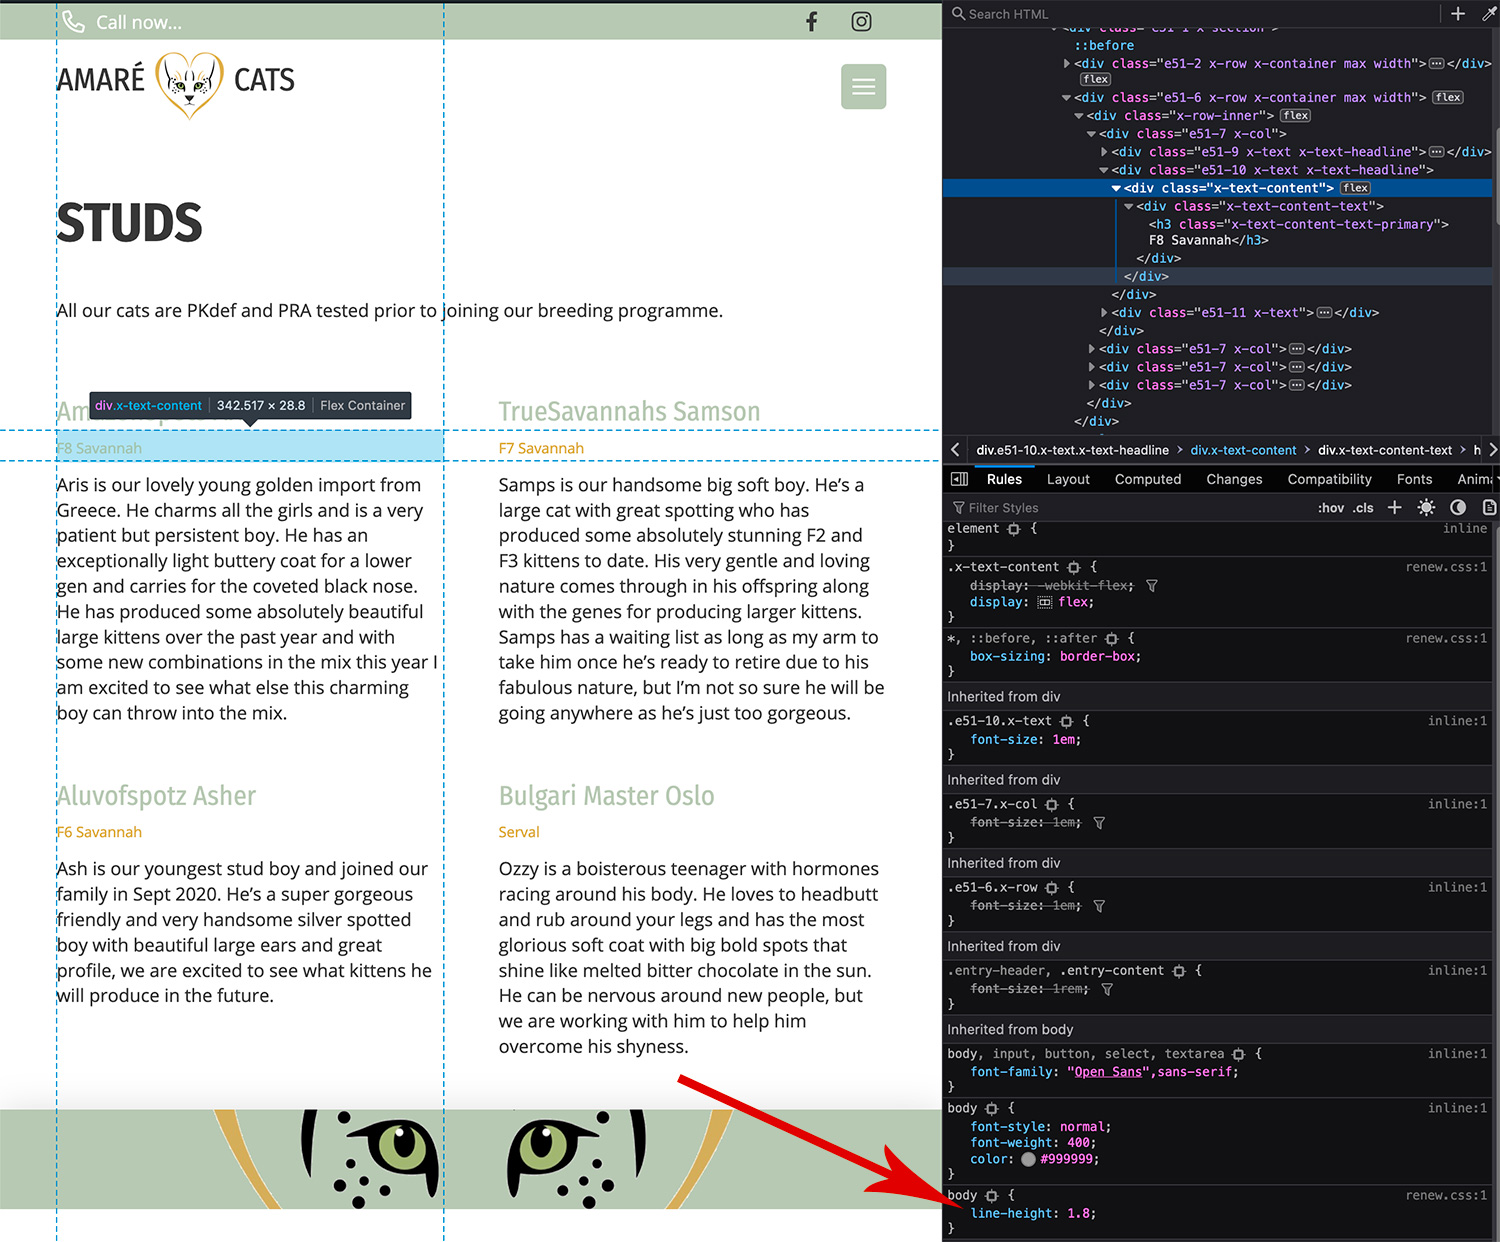This screenshot has height=1242, width=1500.
Task: Switch to the Computed tab
Action: click(x=1147, y=480)
